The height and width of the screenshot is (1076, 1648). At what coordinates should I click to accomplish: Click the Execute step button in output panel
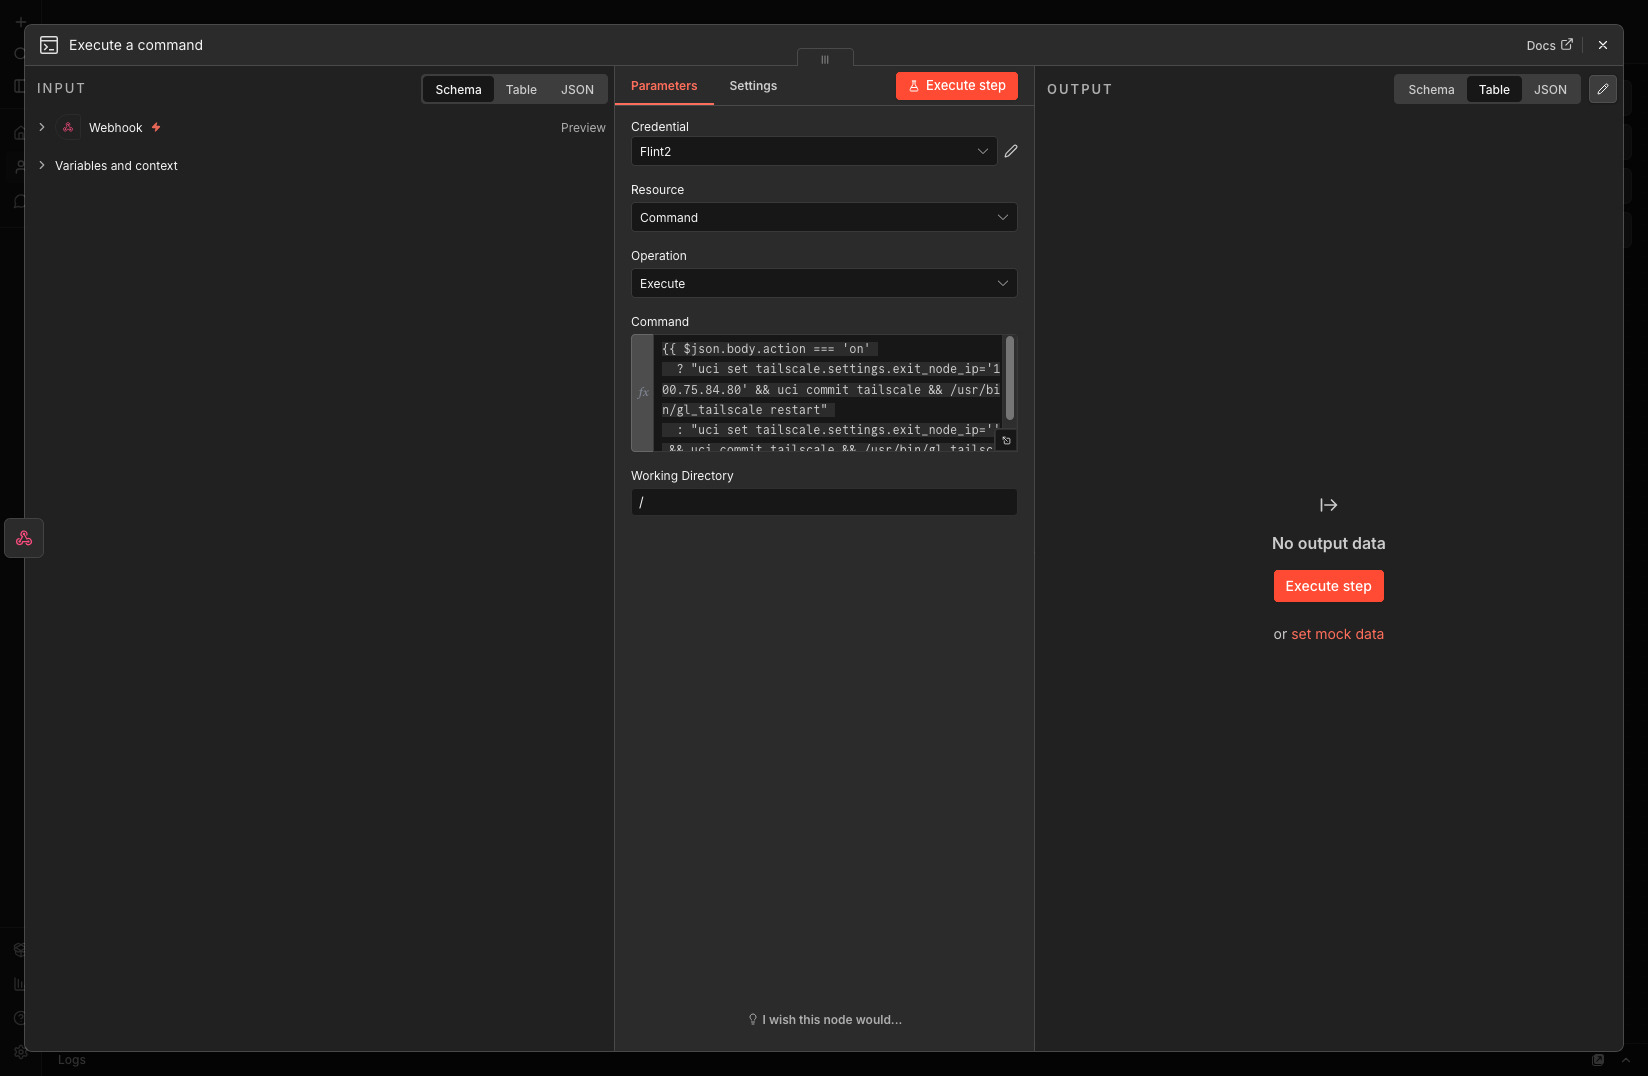point(1328,586)
